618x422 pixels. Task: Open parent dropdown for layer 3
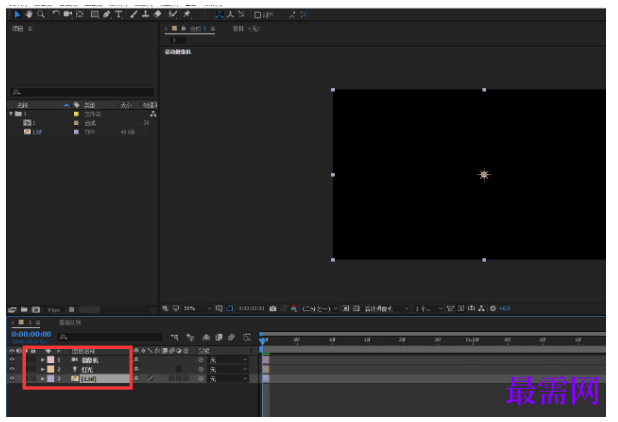point(228,379)
